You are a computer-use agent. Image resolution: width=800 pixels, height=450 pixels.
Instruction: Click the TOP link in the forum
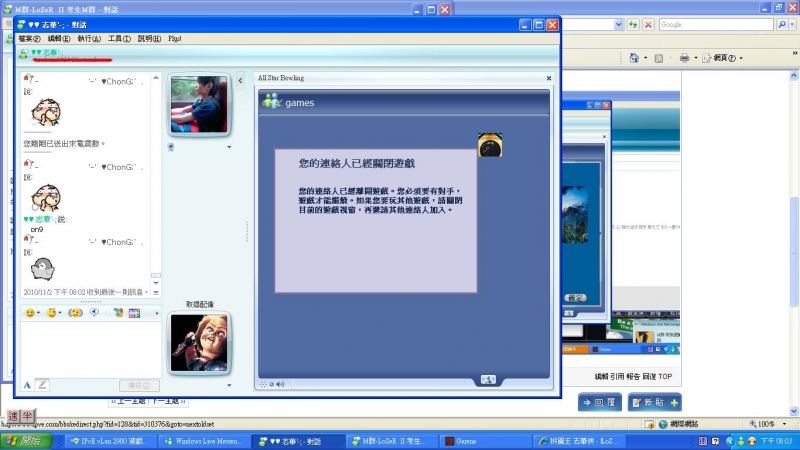point(665,377)
